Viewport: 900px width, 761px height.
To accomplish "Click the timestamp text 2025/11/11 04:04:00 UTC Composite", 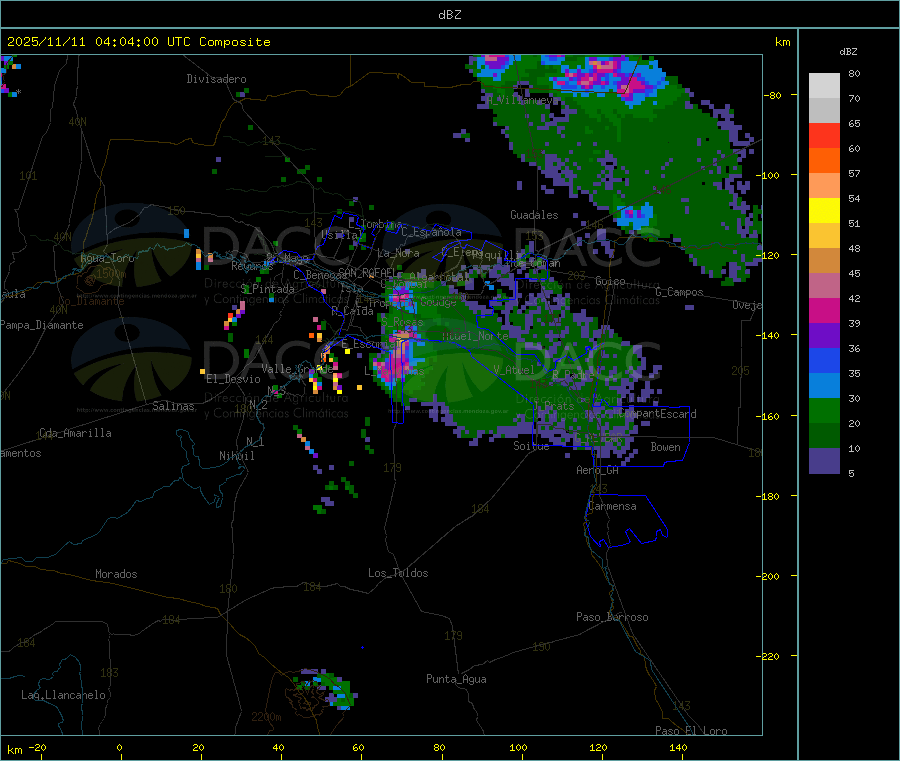I will tap(138, 42).
